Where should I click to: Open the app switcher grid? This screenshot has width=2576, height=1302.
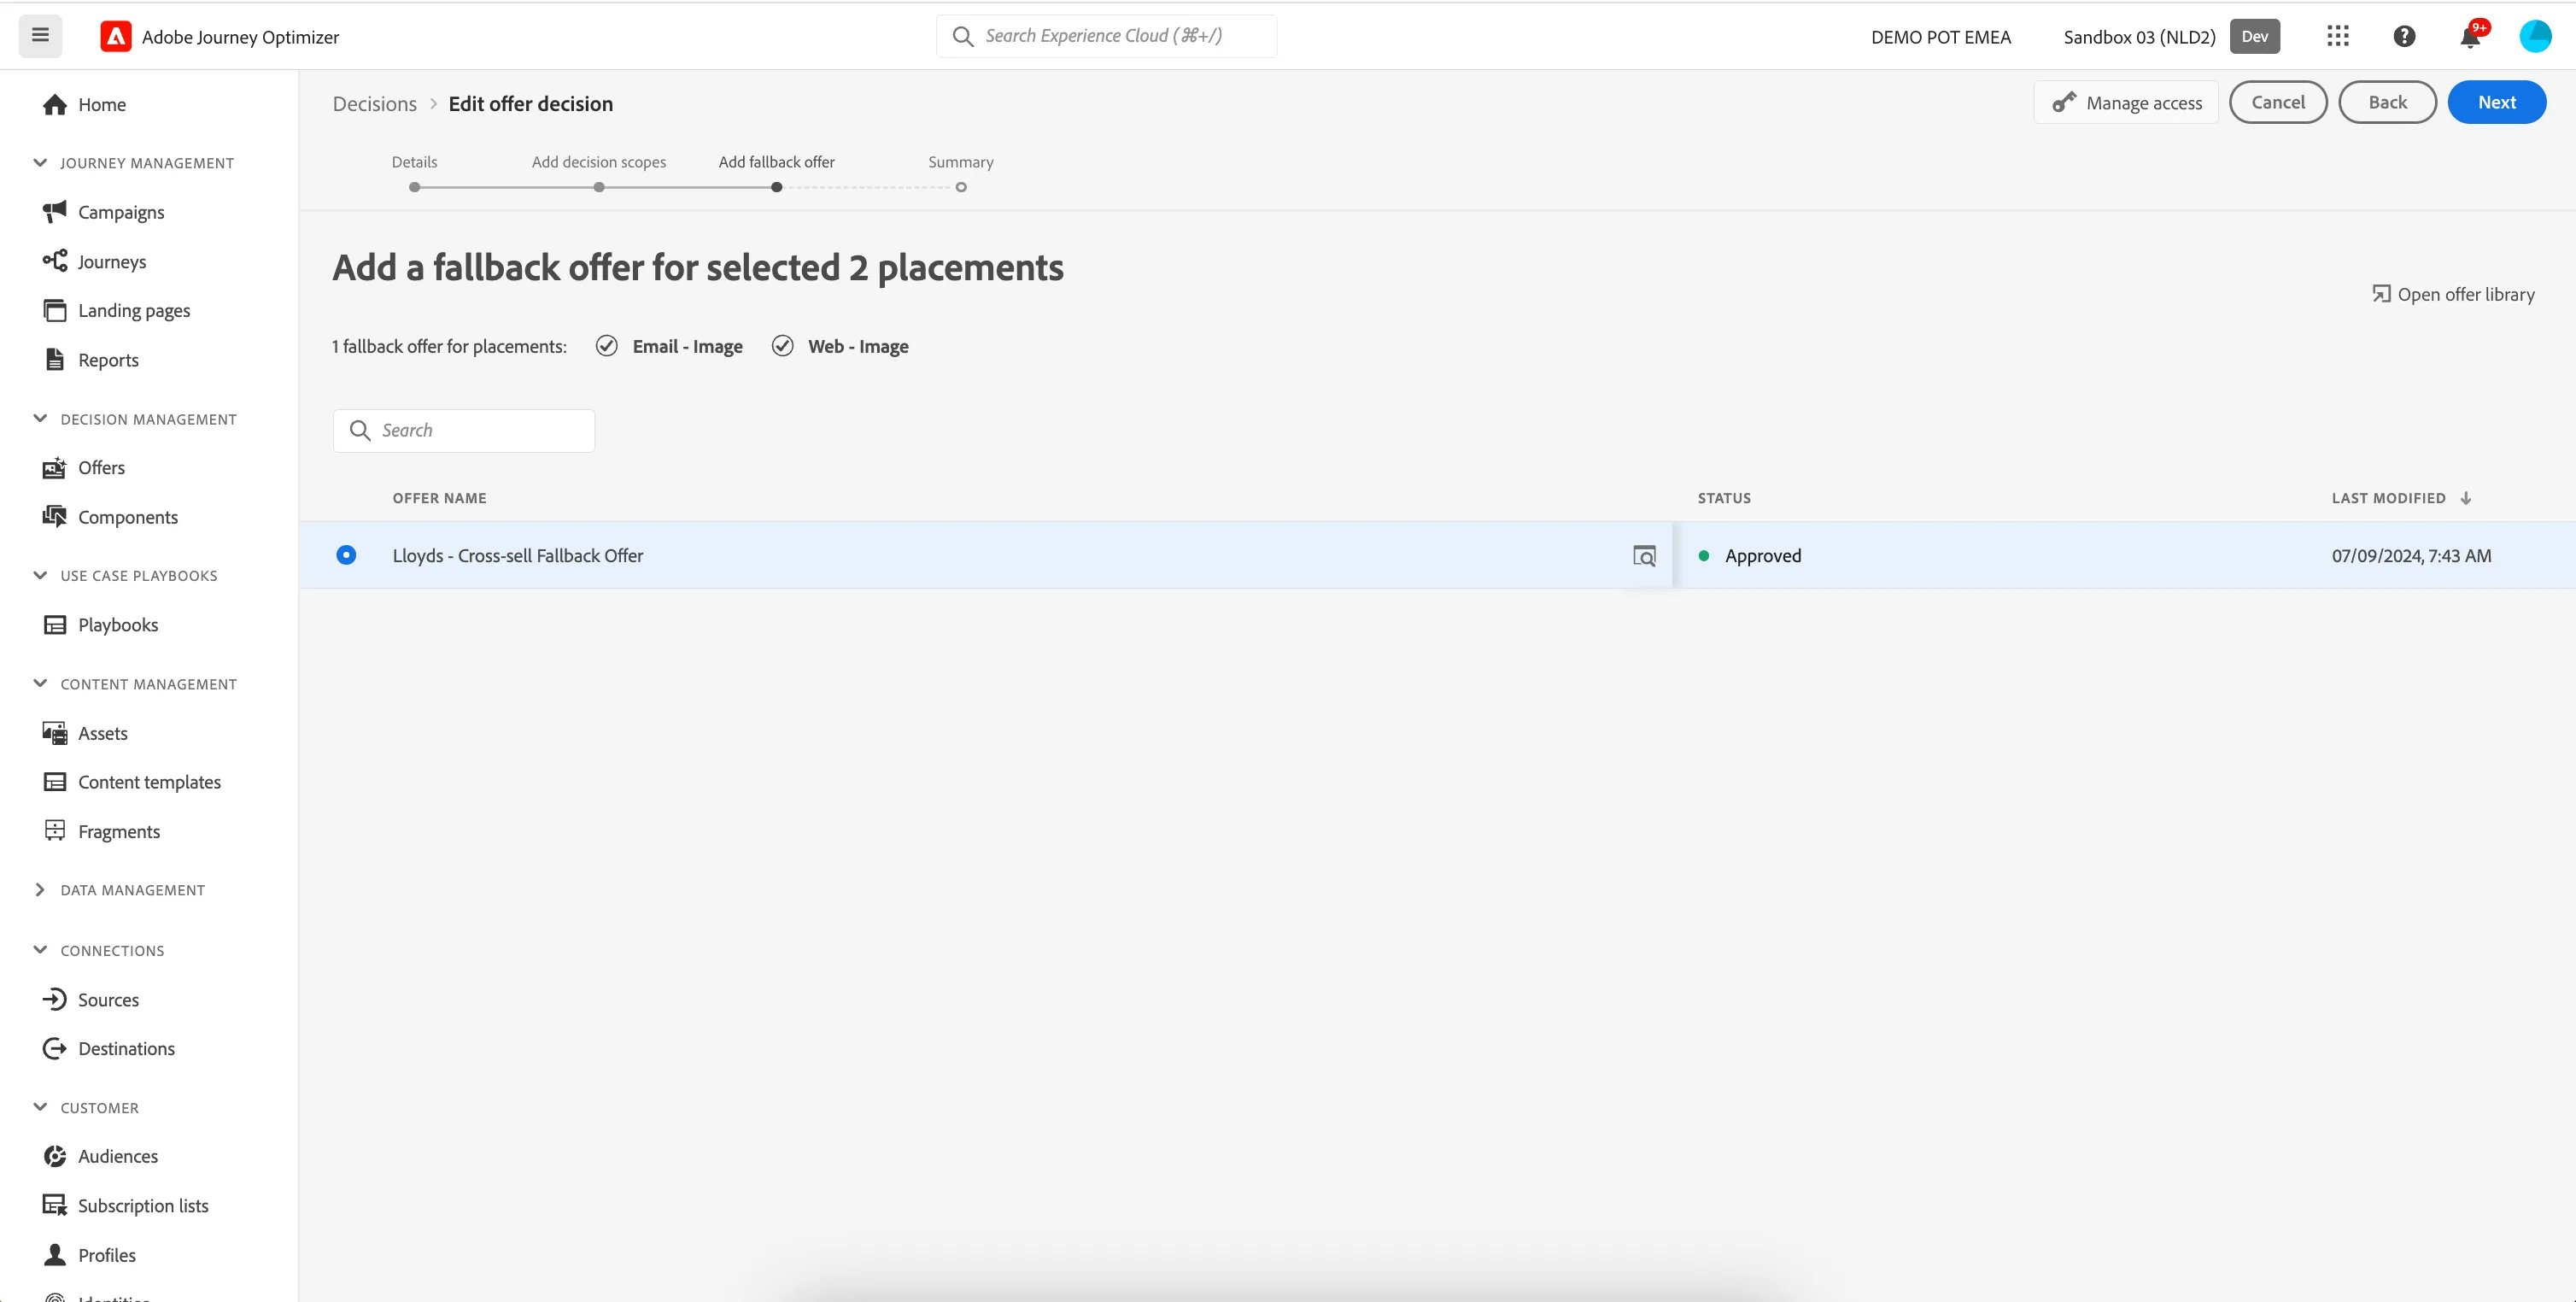[x=2337, y=36]
